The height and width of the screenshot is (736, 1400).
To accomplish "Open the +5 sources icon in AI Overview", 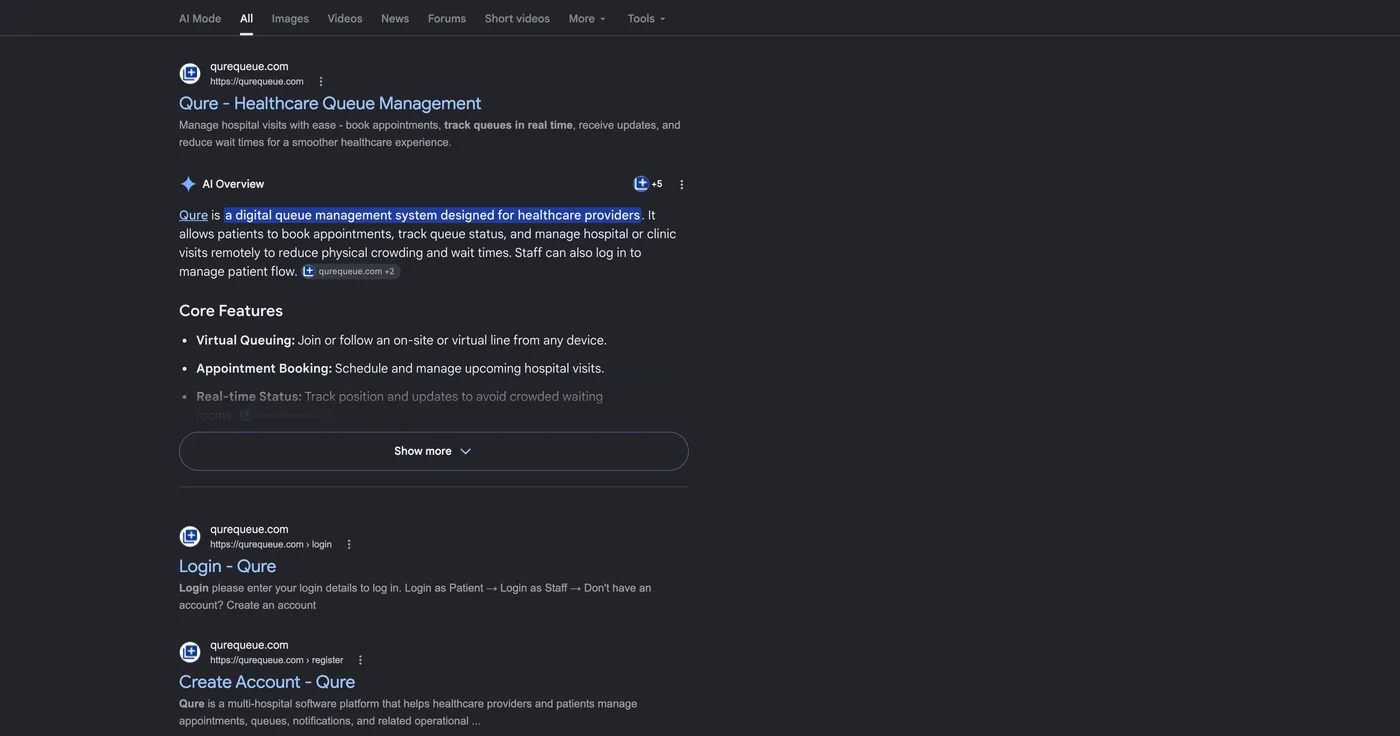I will point(648,184).
